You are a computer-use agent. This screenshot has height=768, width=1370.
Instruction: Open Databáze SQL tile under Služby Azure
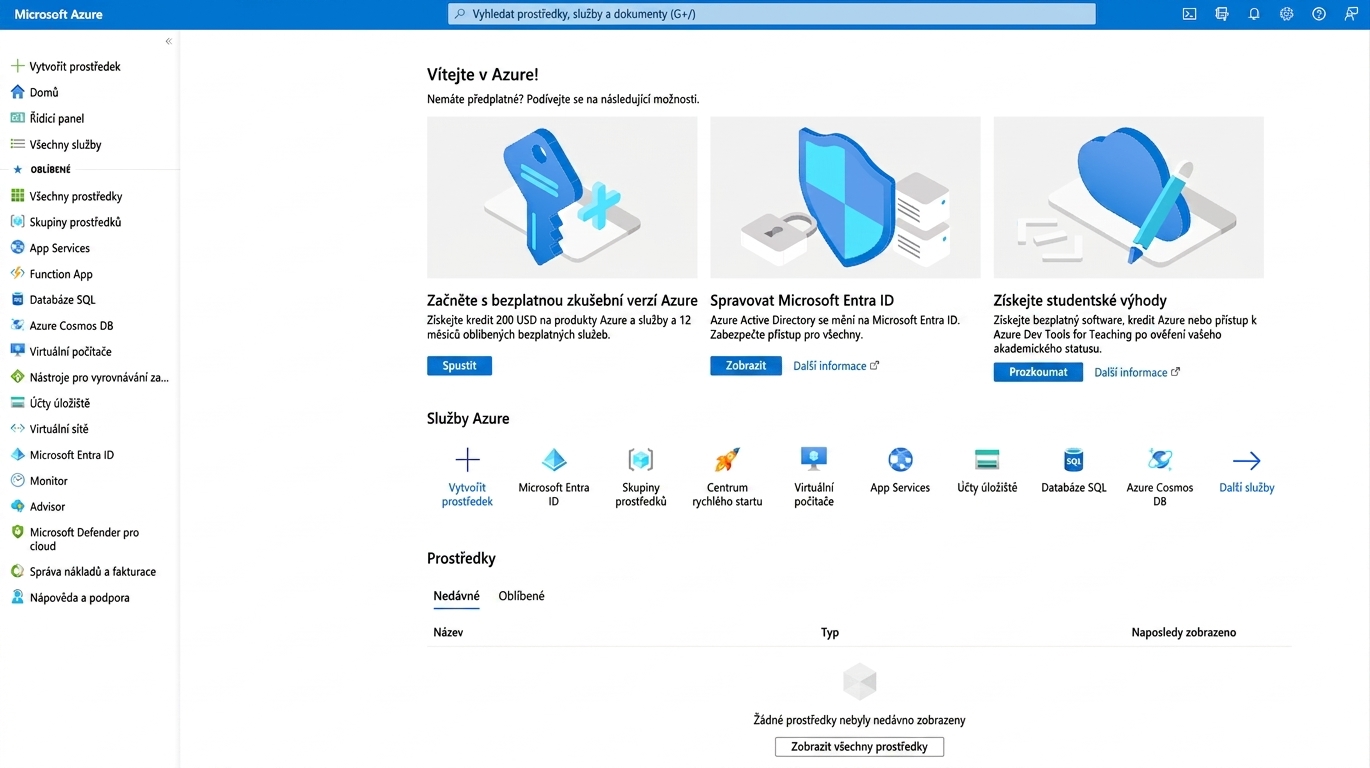click(x=1074, y=470)
